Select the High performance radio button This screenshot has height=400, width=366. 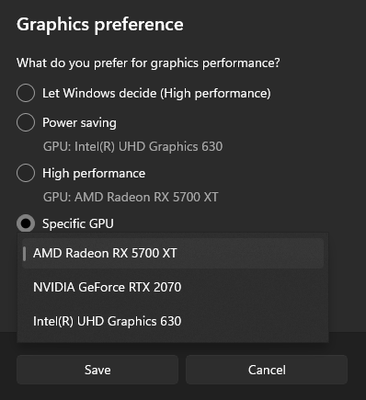point(26,173)
